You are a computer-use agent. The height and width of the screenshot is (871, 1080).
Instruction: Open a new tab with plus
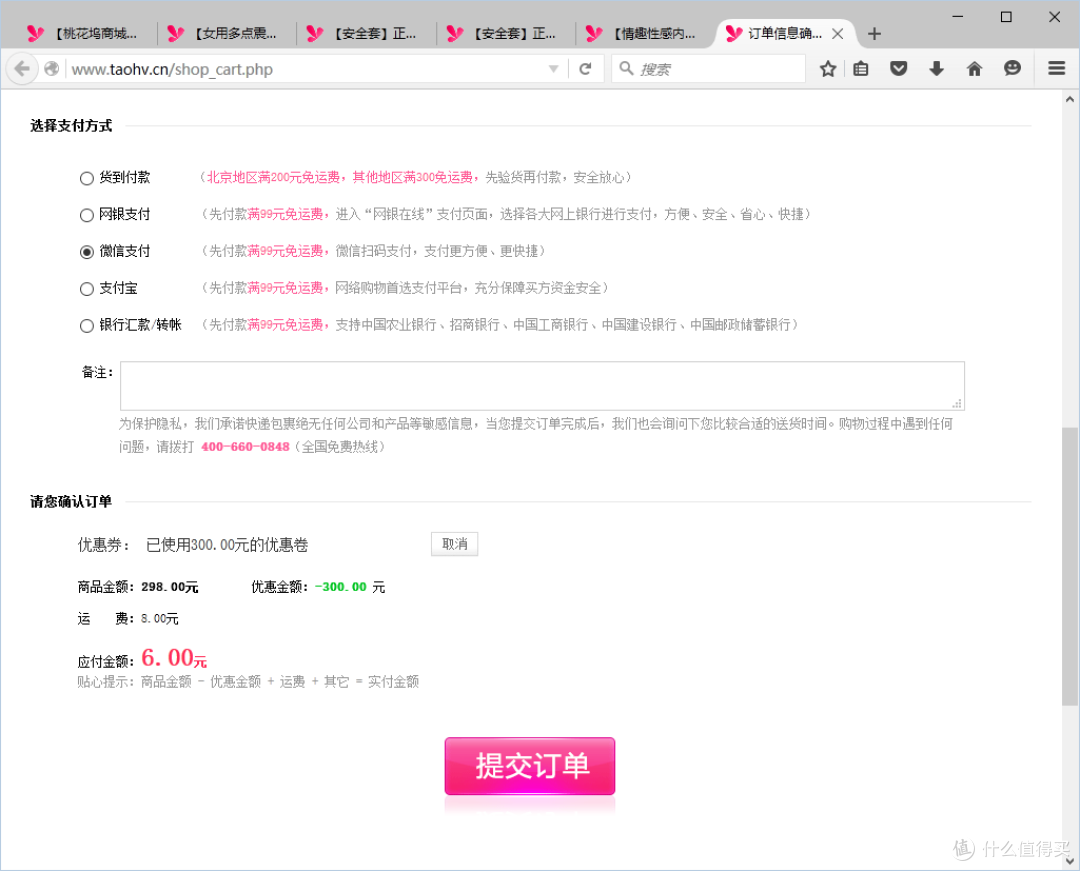874,34
